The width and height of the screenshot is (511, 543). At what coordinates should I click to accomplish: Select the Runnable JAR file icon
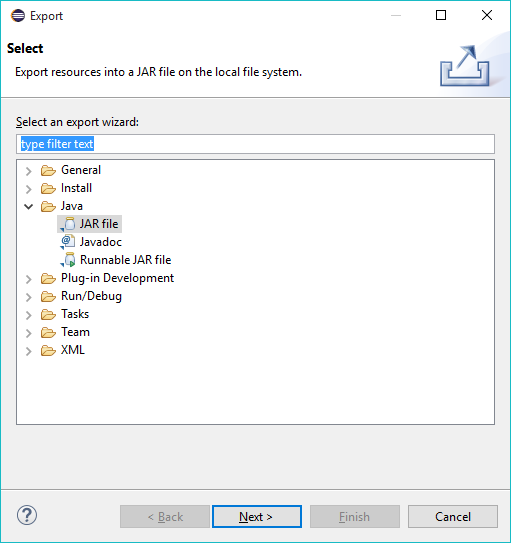pyautogui.click(x=68, y=260)
